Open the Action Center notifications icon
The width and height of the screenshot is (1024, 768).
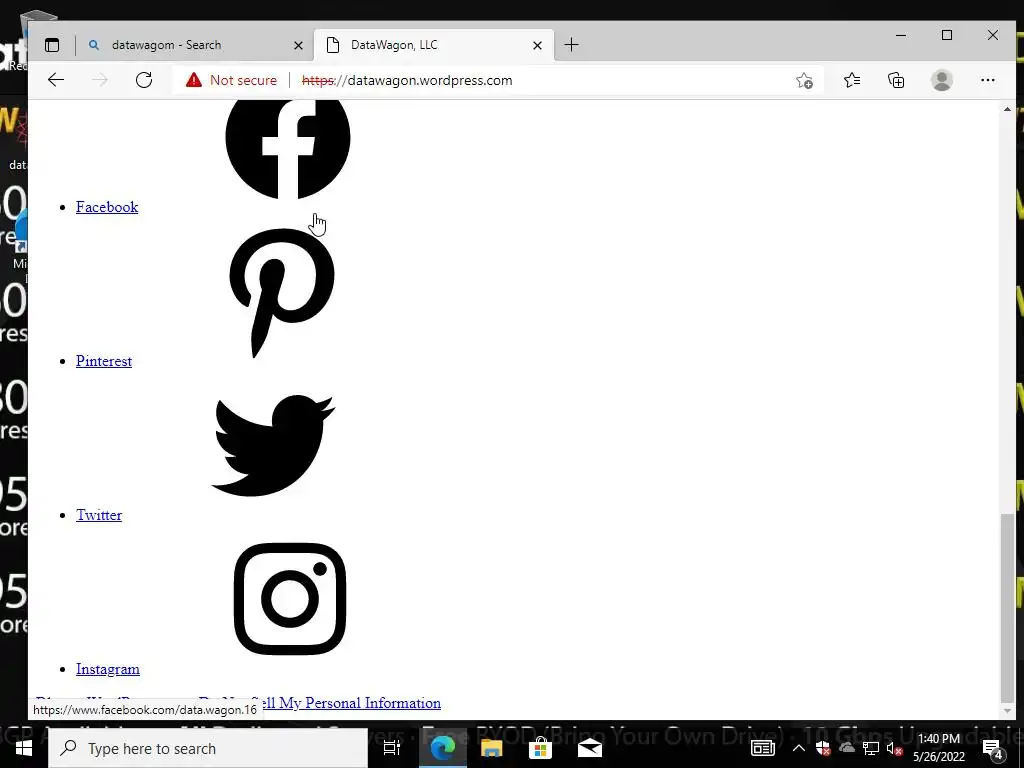point(993,748)
